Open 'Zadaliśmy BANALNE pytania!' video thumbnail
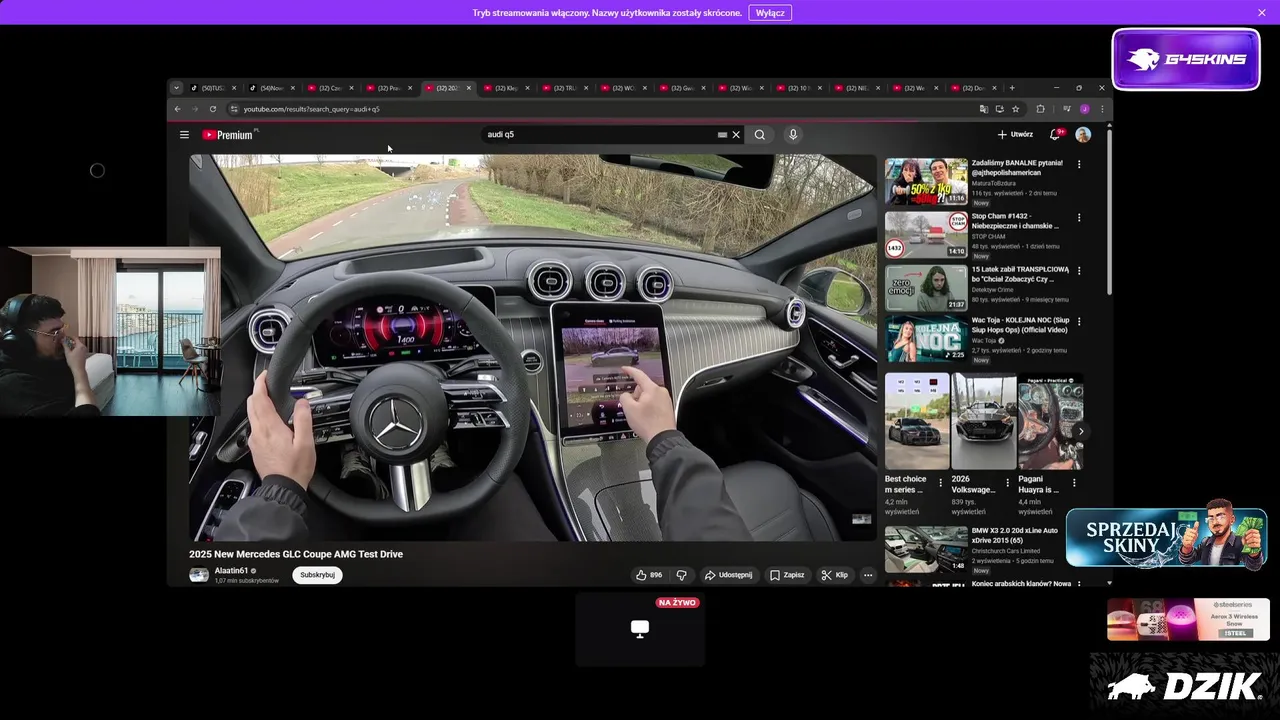The height and width of the screenshot is (720, 1280). click(926, 181)
